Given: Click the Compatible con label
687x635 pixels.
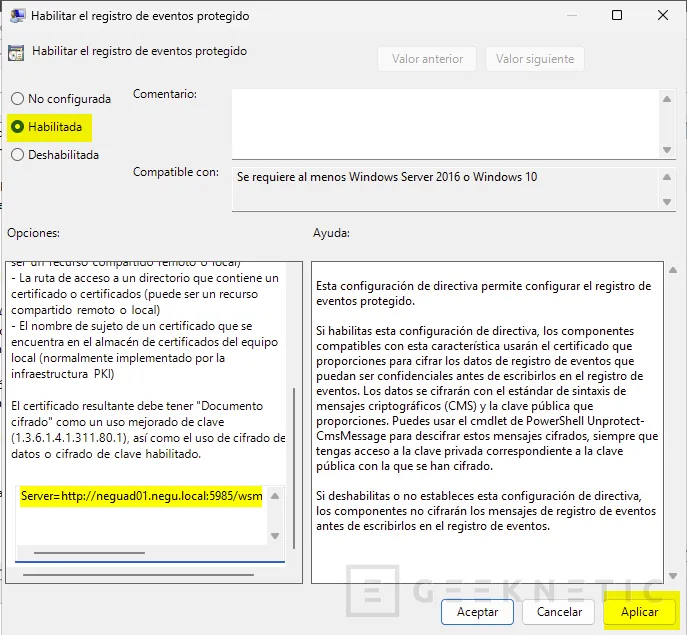Looking at the screenshot, I should click(x=176, y=172).
